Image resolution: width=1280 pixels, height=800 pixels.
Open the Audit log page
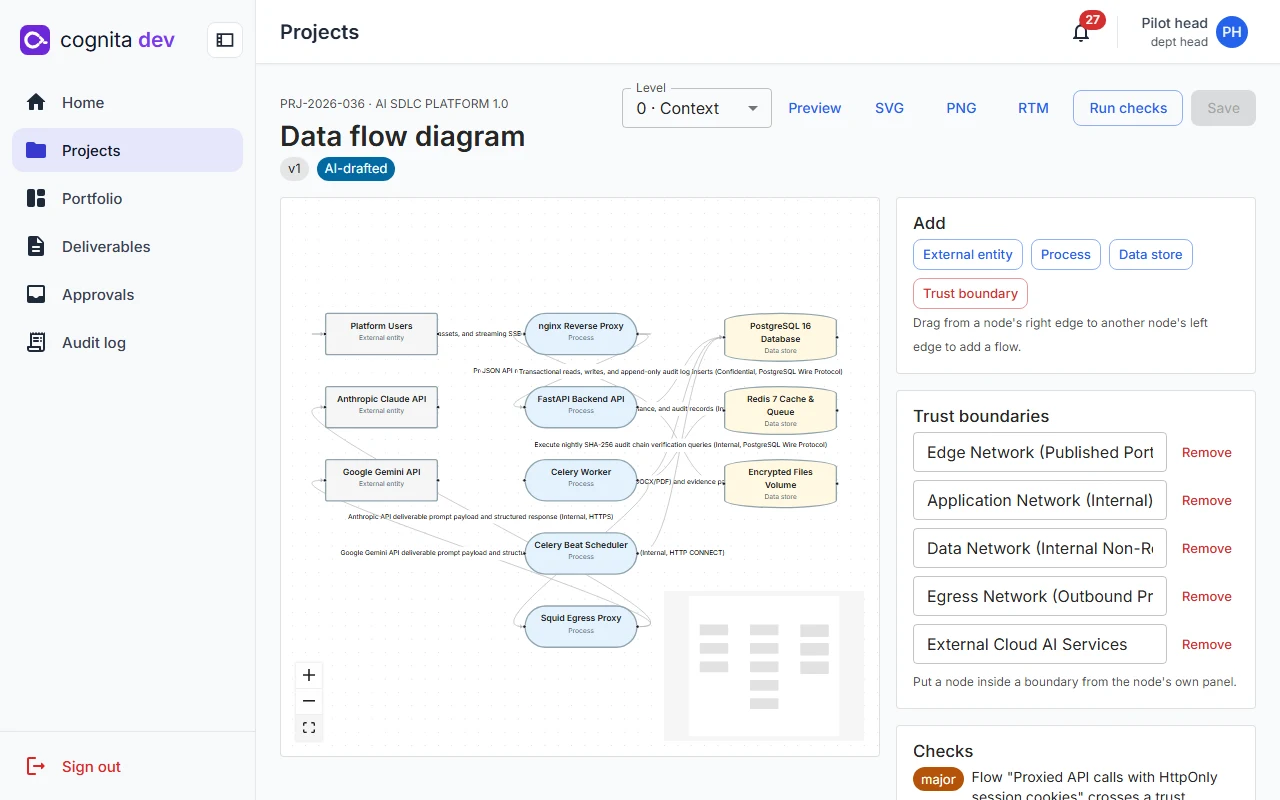pos(128,342)
